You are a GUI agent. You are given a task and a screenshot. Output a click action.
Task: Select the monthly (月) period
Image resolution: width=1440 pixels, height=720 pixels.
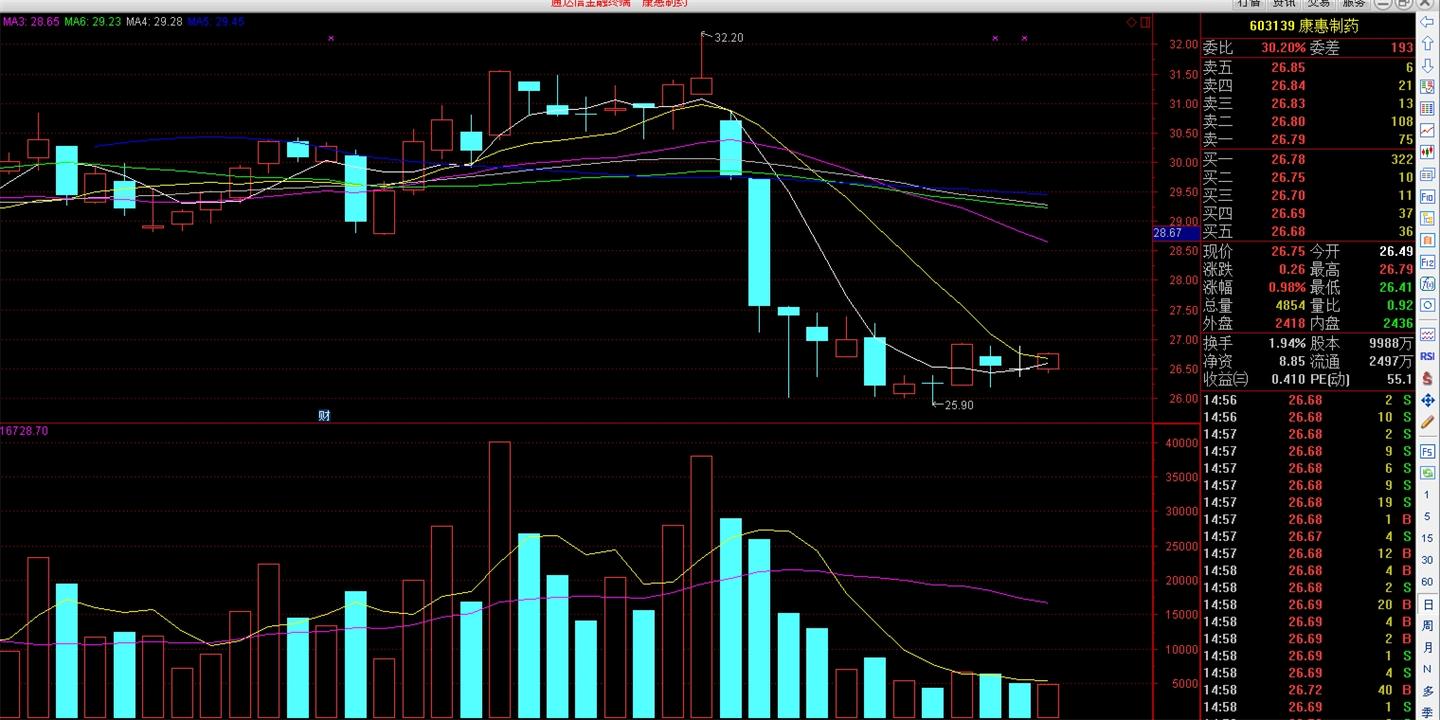coord(1428,648)
